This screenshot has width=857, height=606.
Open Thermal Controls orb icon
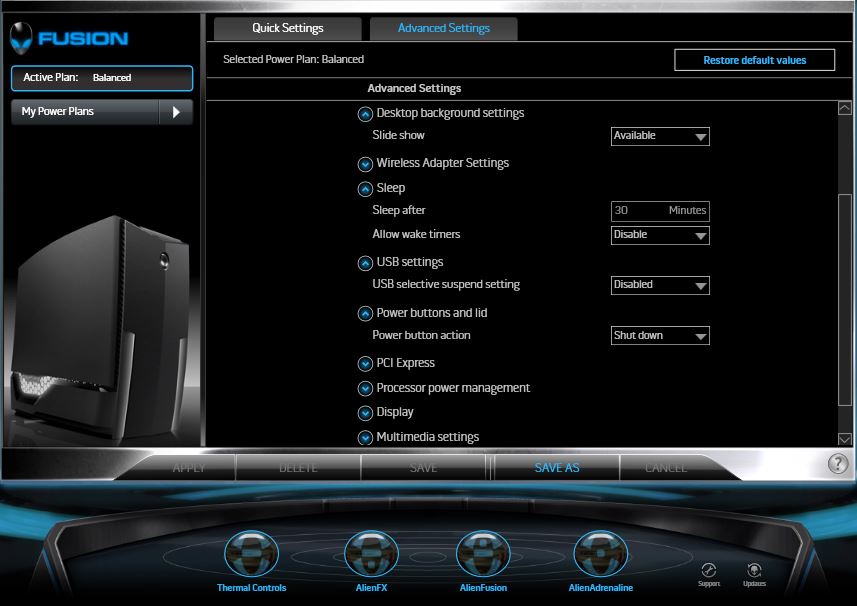251,554
